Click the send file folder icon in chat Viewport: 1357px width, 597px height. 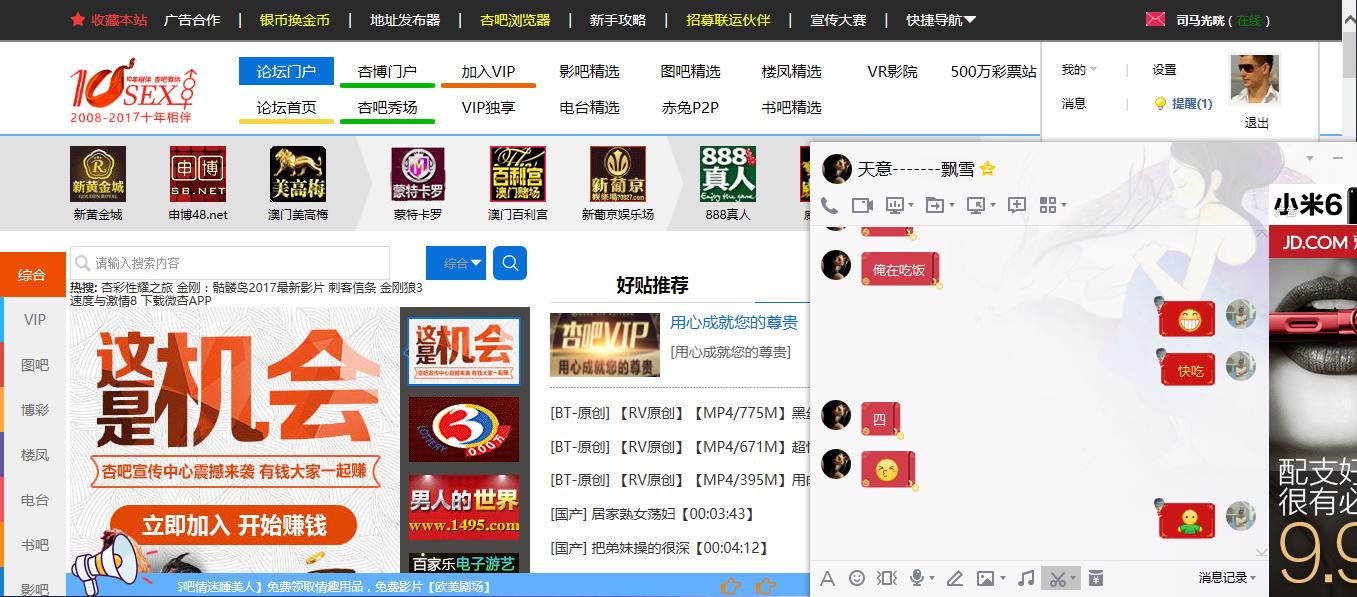(935, 205)
